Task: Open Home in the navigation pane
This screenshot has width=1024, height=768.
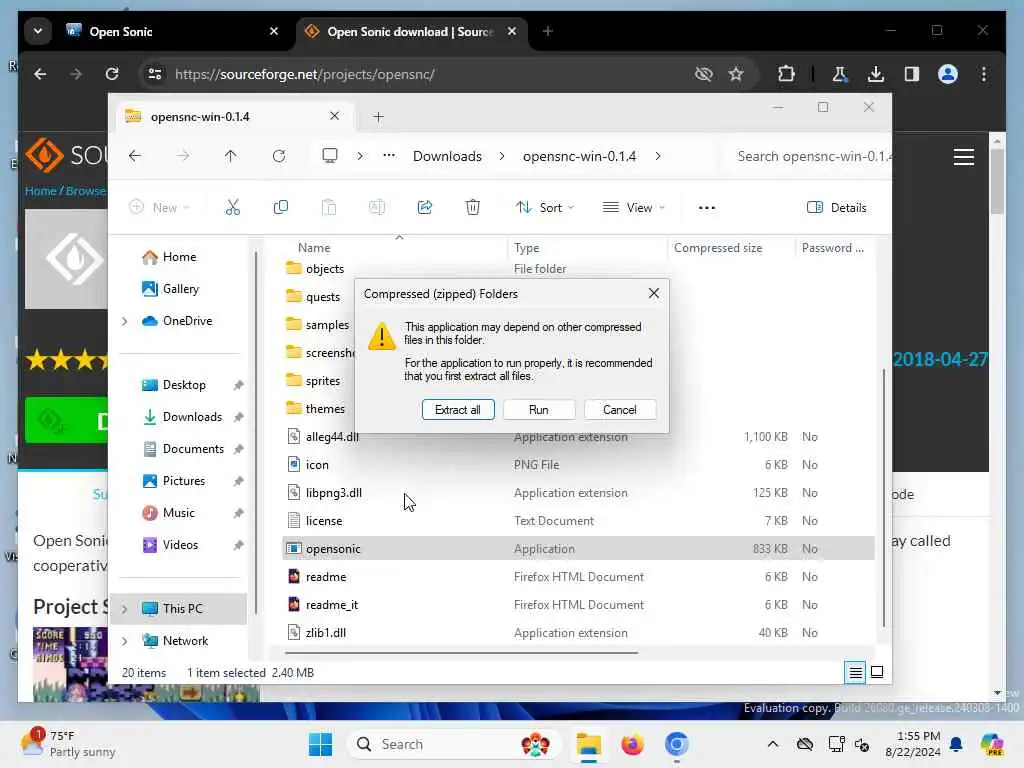Action: [169, 257]
